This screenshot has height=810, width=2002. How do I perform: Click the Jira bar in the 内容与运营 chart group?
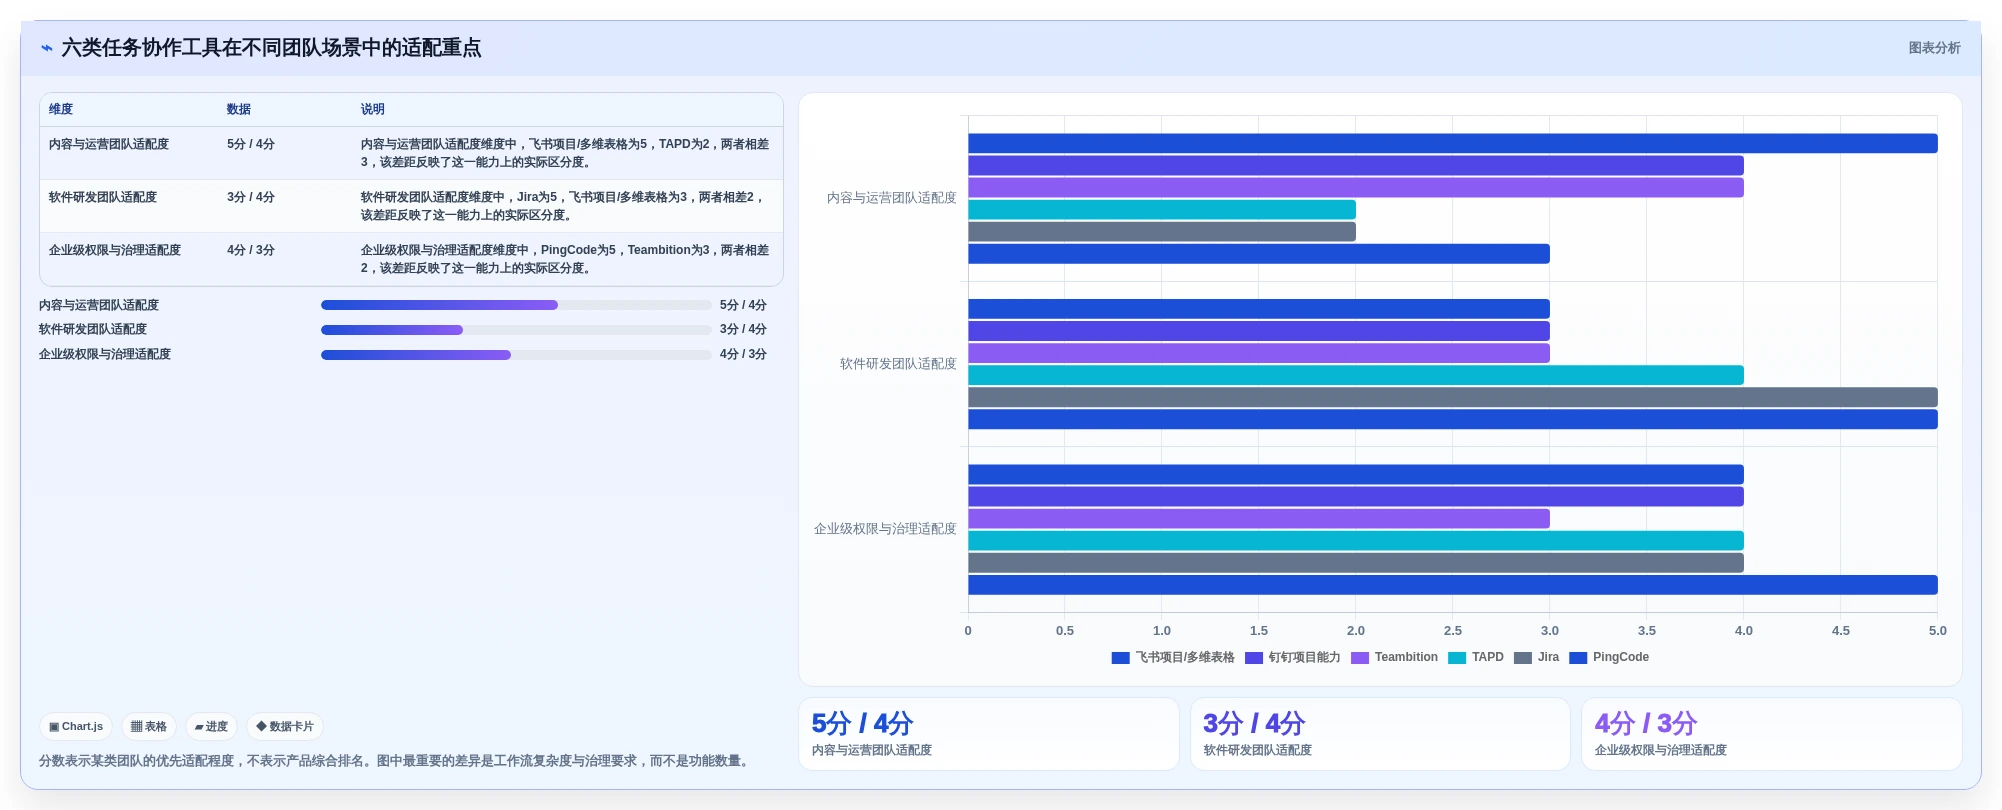click(x=1162, y=231)
